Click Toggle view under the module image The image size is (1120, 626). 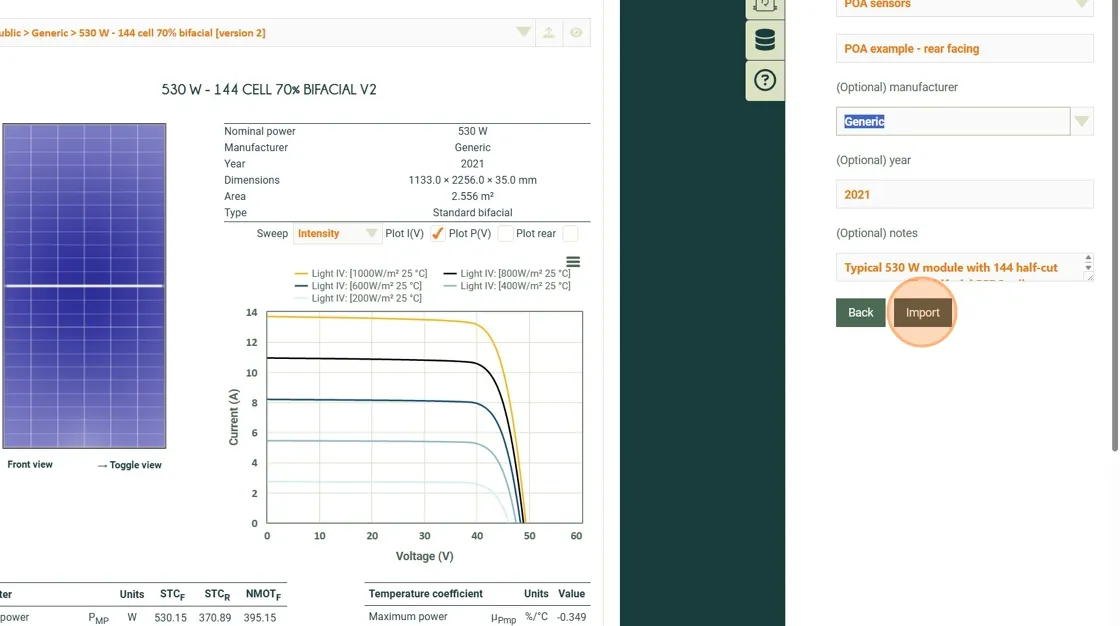point(129,465)
